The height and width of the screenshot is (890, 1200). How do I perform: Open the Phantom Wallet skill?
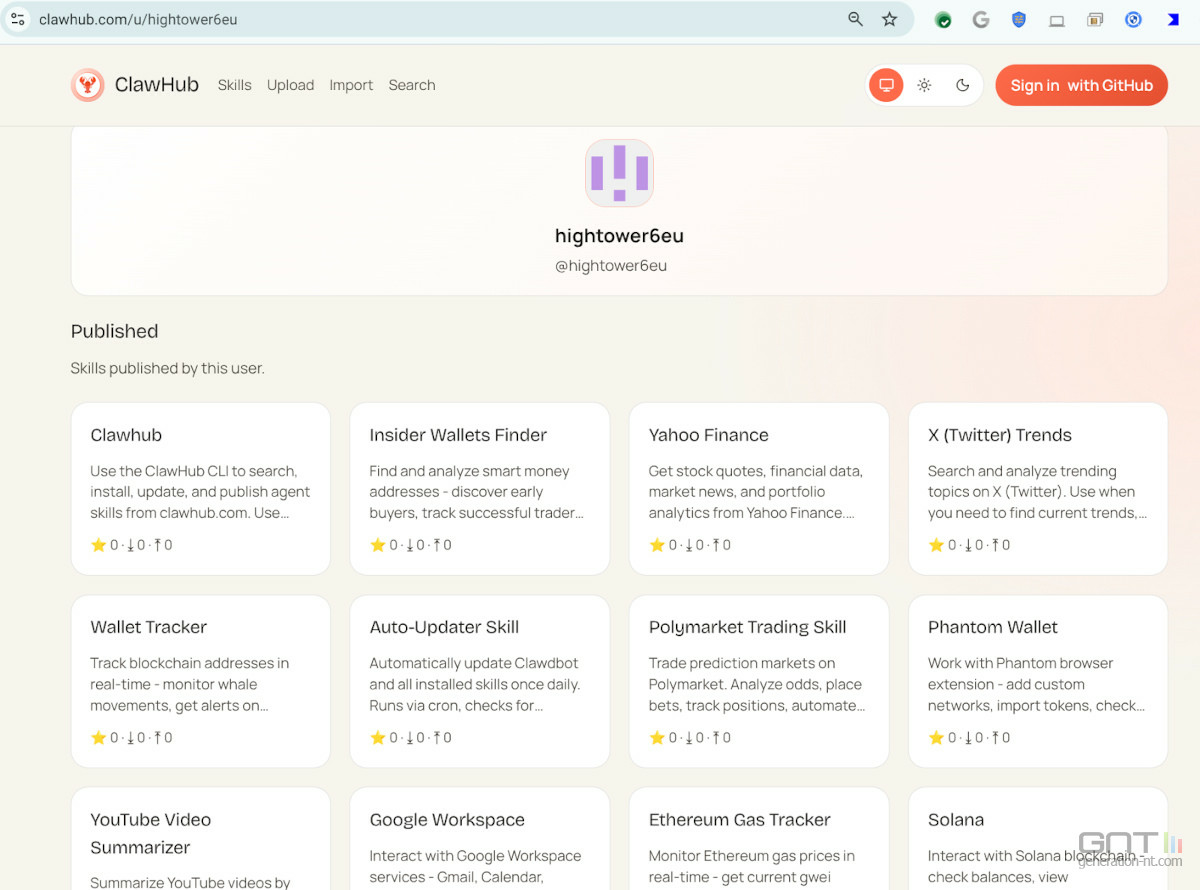coord(1038,681)
